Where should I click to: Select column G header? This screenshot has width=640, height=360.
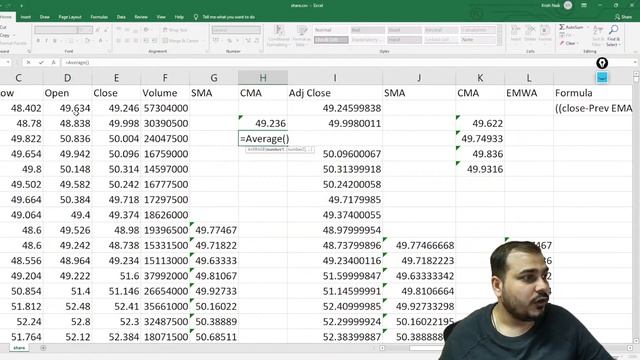(x=214, y=78)
